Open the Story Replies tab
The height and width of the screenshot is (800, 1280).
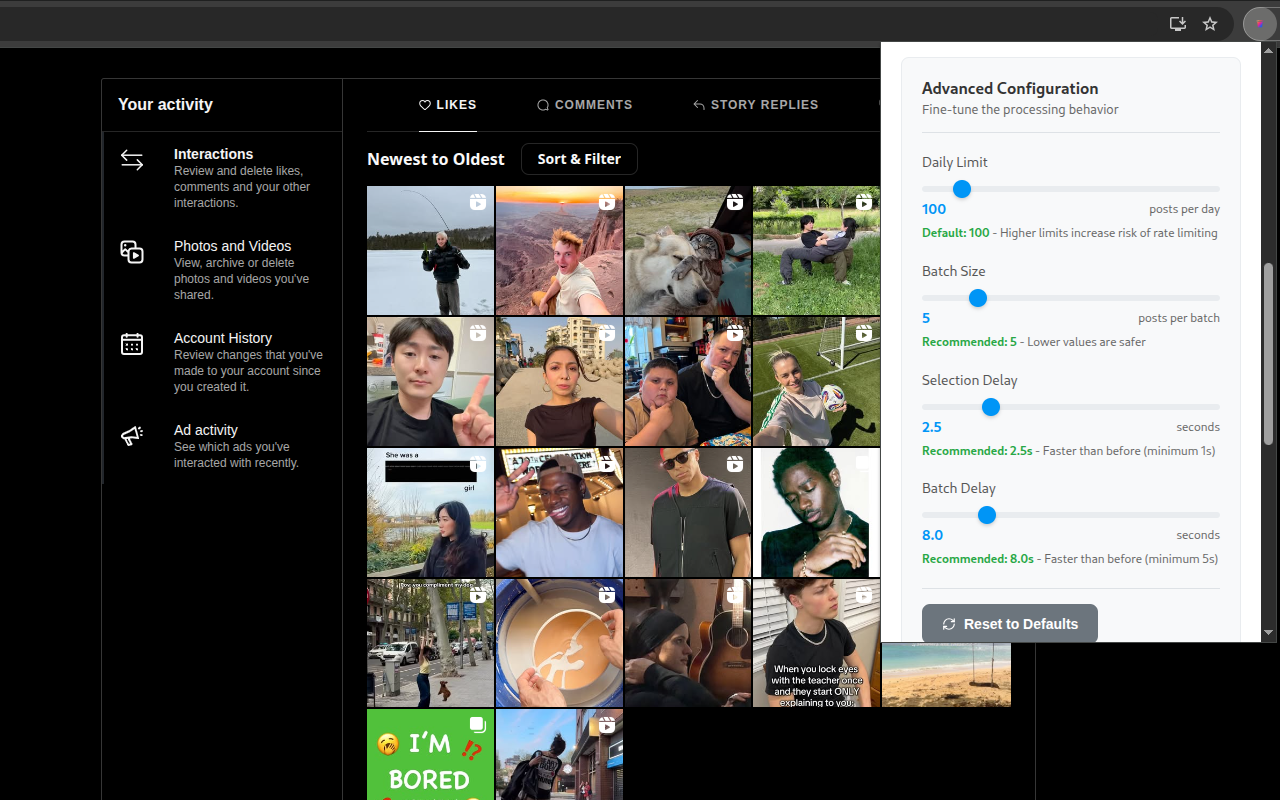755,105
